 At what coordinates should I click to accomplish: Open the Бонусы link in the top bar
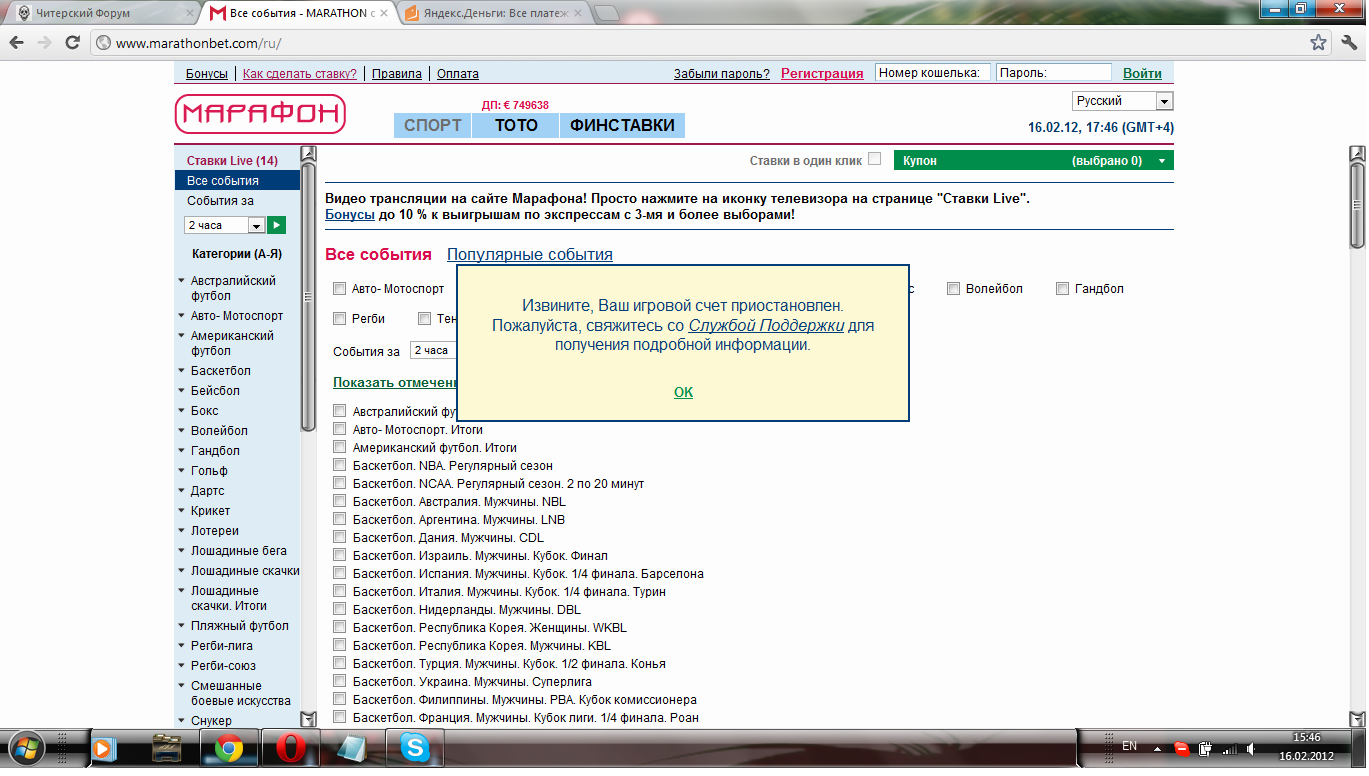pos(207,73)
